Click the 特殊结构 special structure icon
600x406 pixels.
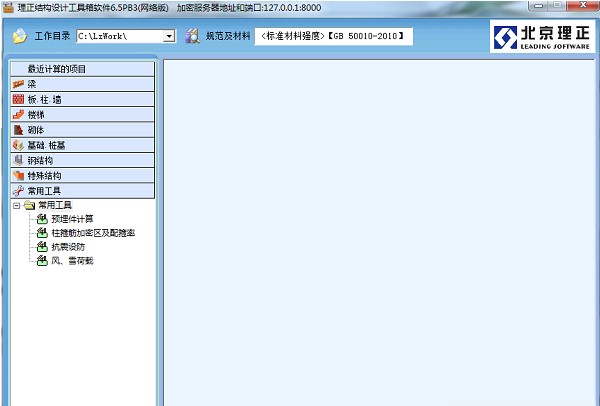click(x=18, y=176)
